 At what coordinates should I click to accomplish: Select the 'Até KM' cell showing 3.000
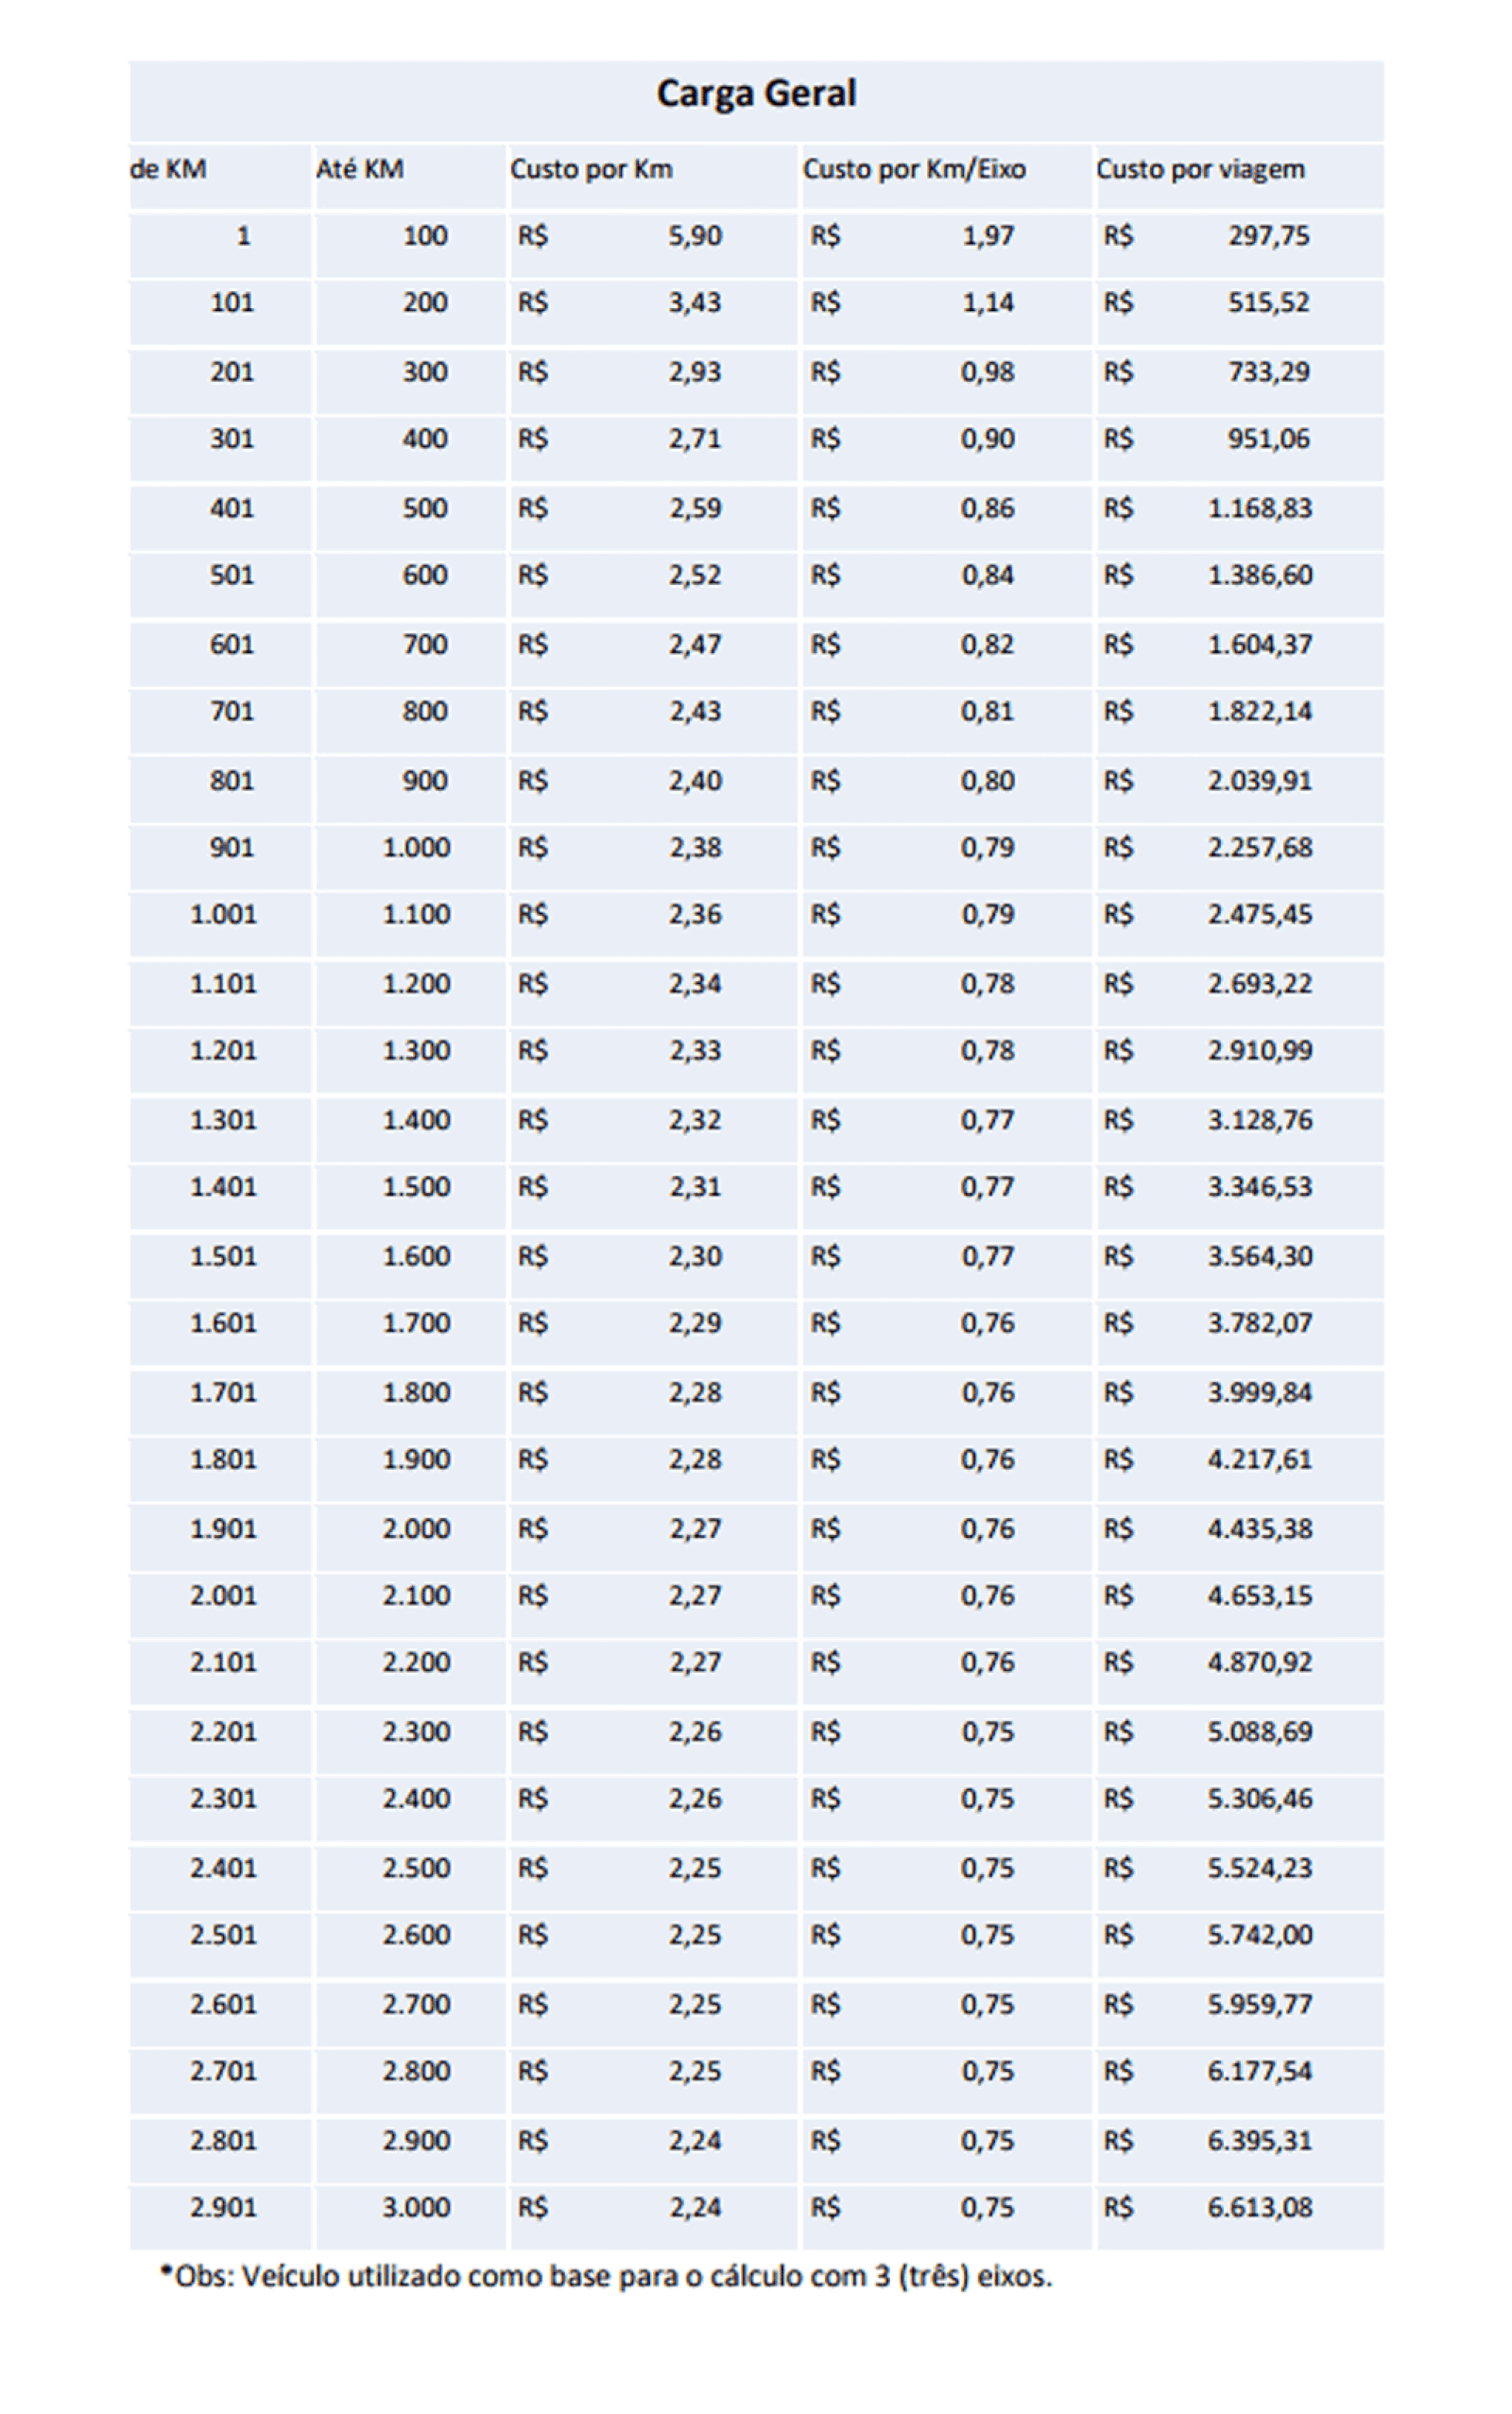pos(416,2208)
